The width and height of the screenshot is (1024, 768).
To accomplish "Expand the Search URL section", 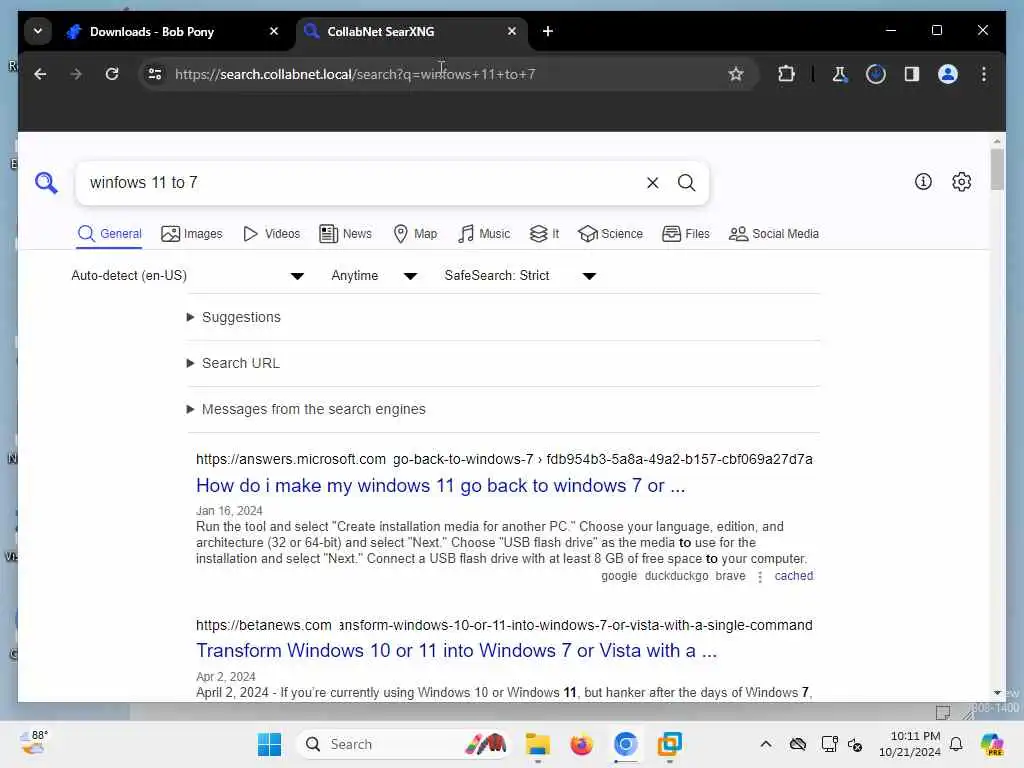I will (x=233, y=363).
